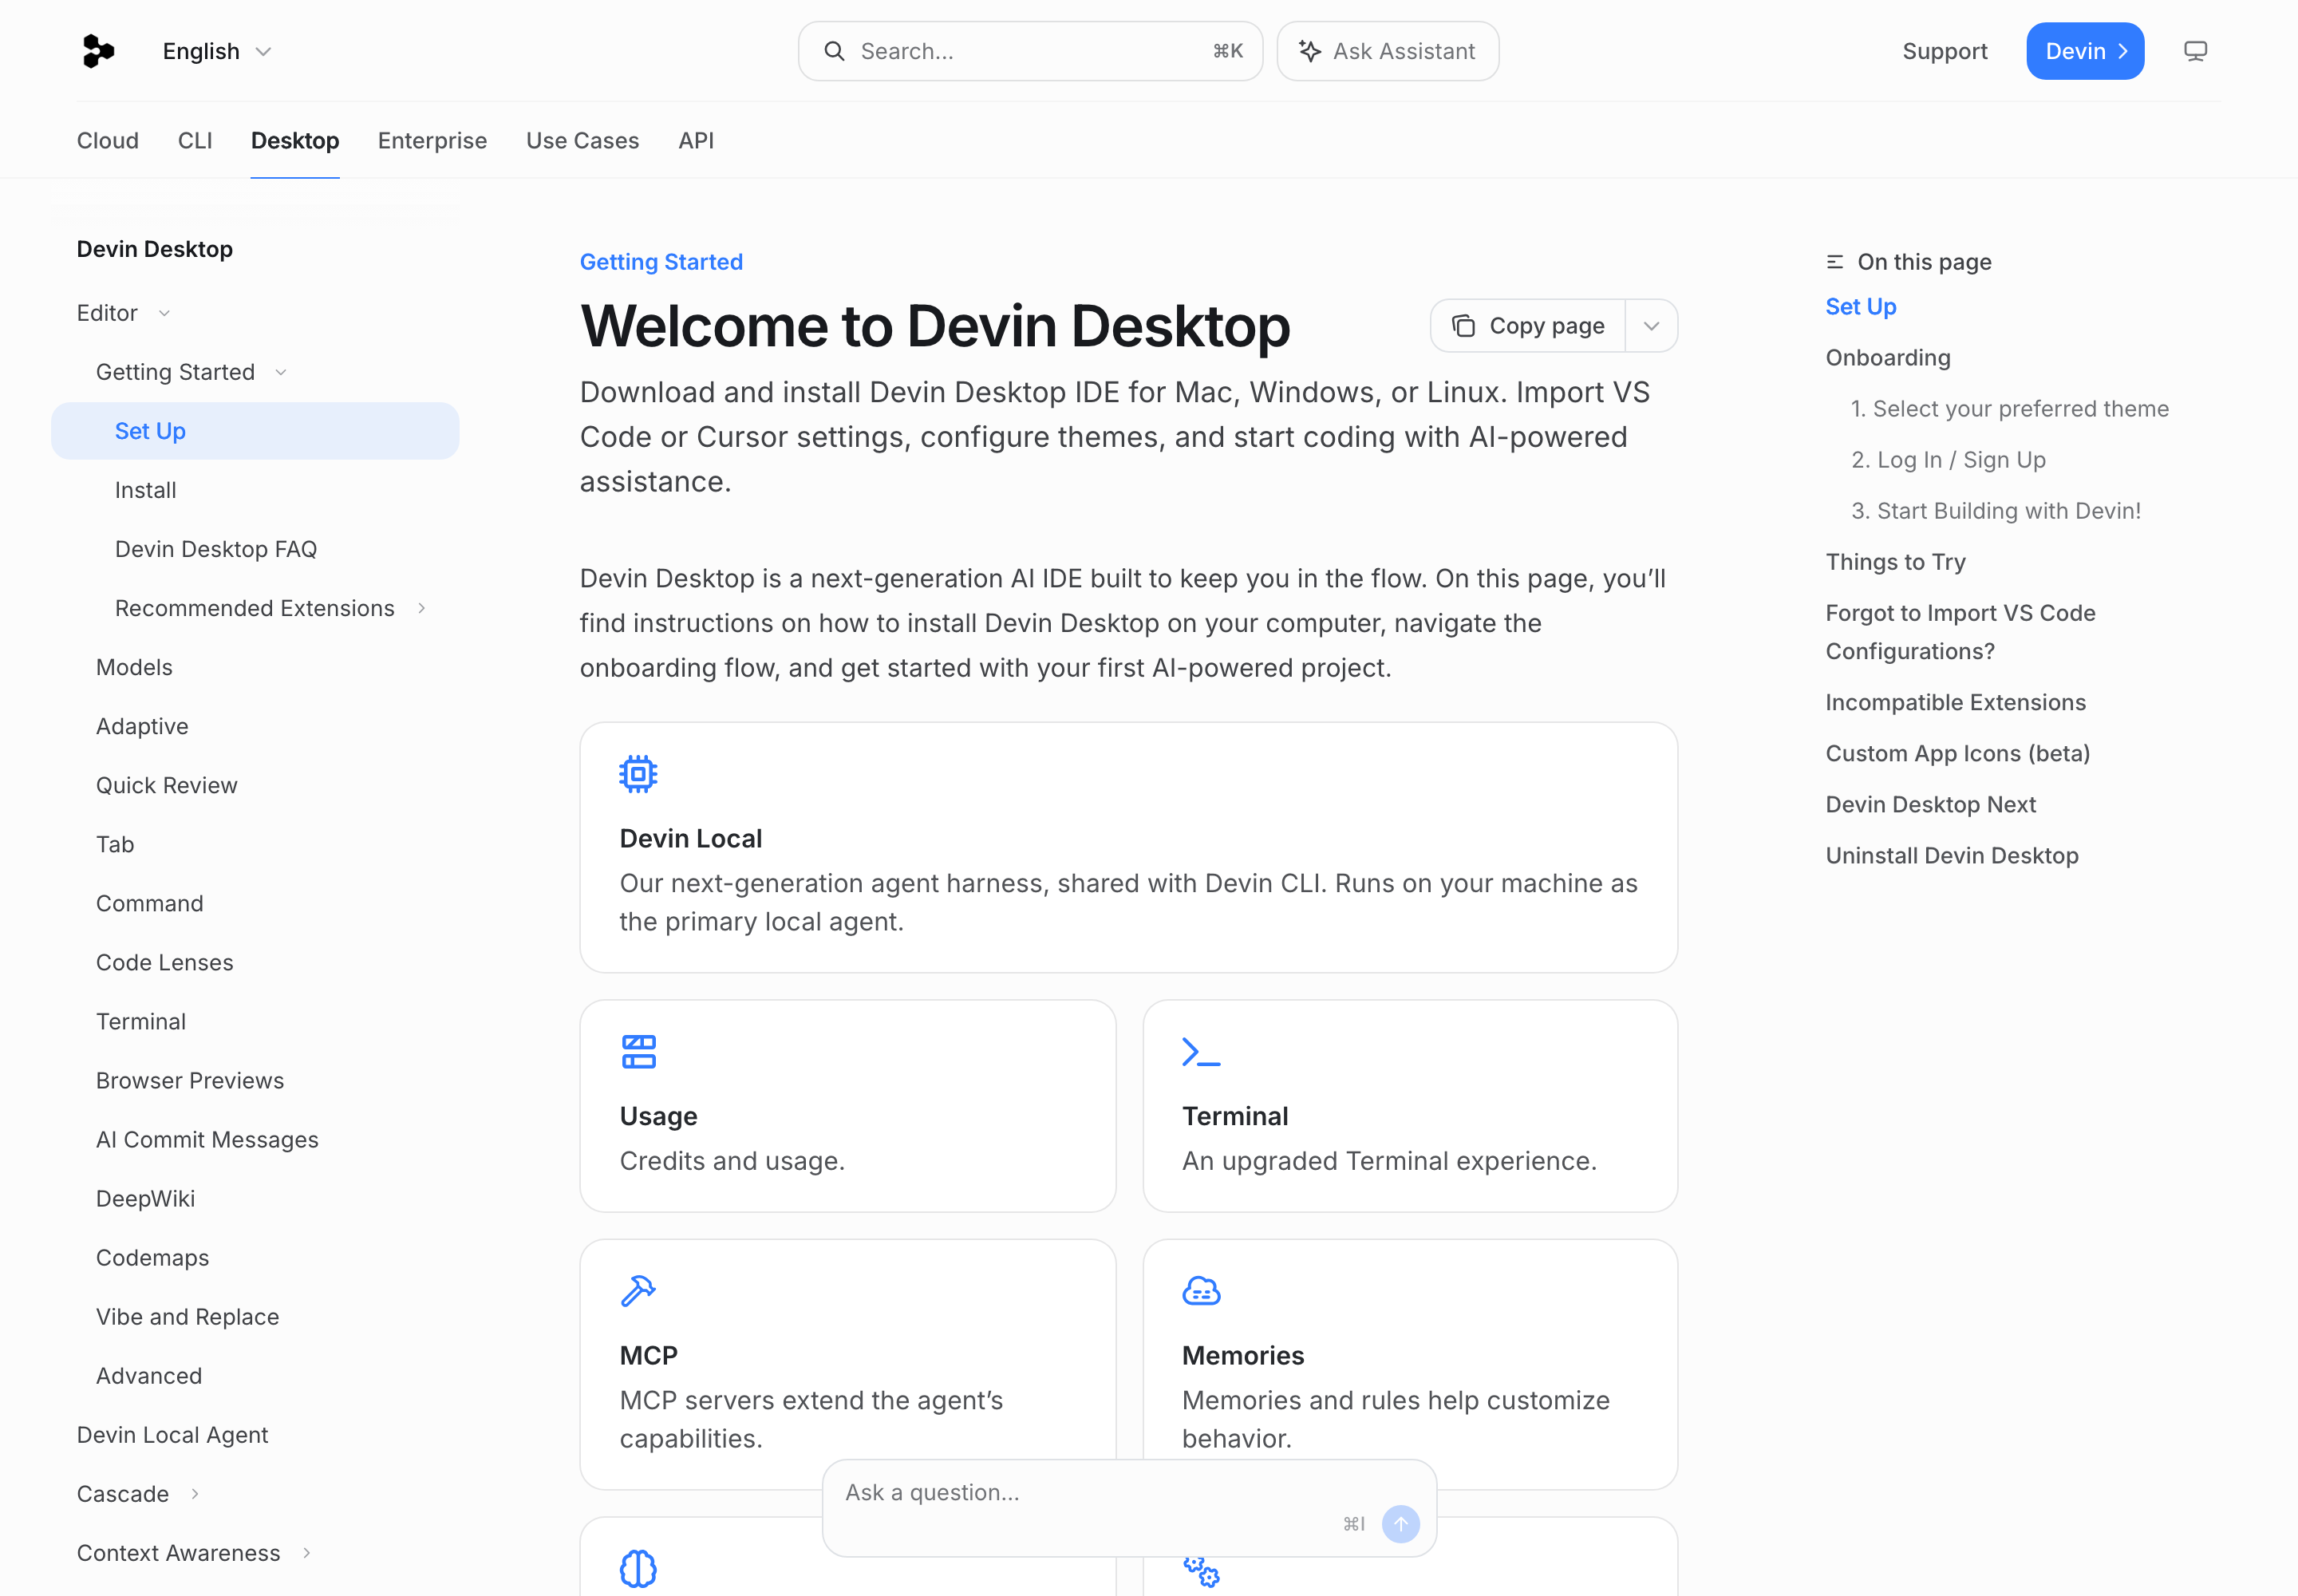The image size is (2298, 1596).
Task: Click the Support link in the header
Action: pyautogui.click(x=1945, y=51)
